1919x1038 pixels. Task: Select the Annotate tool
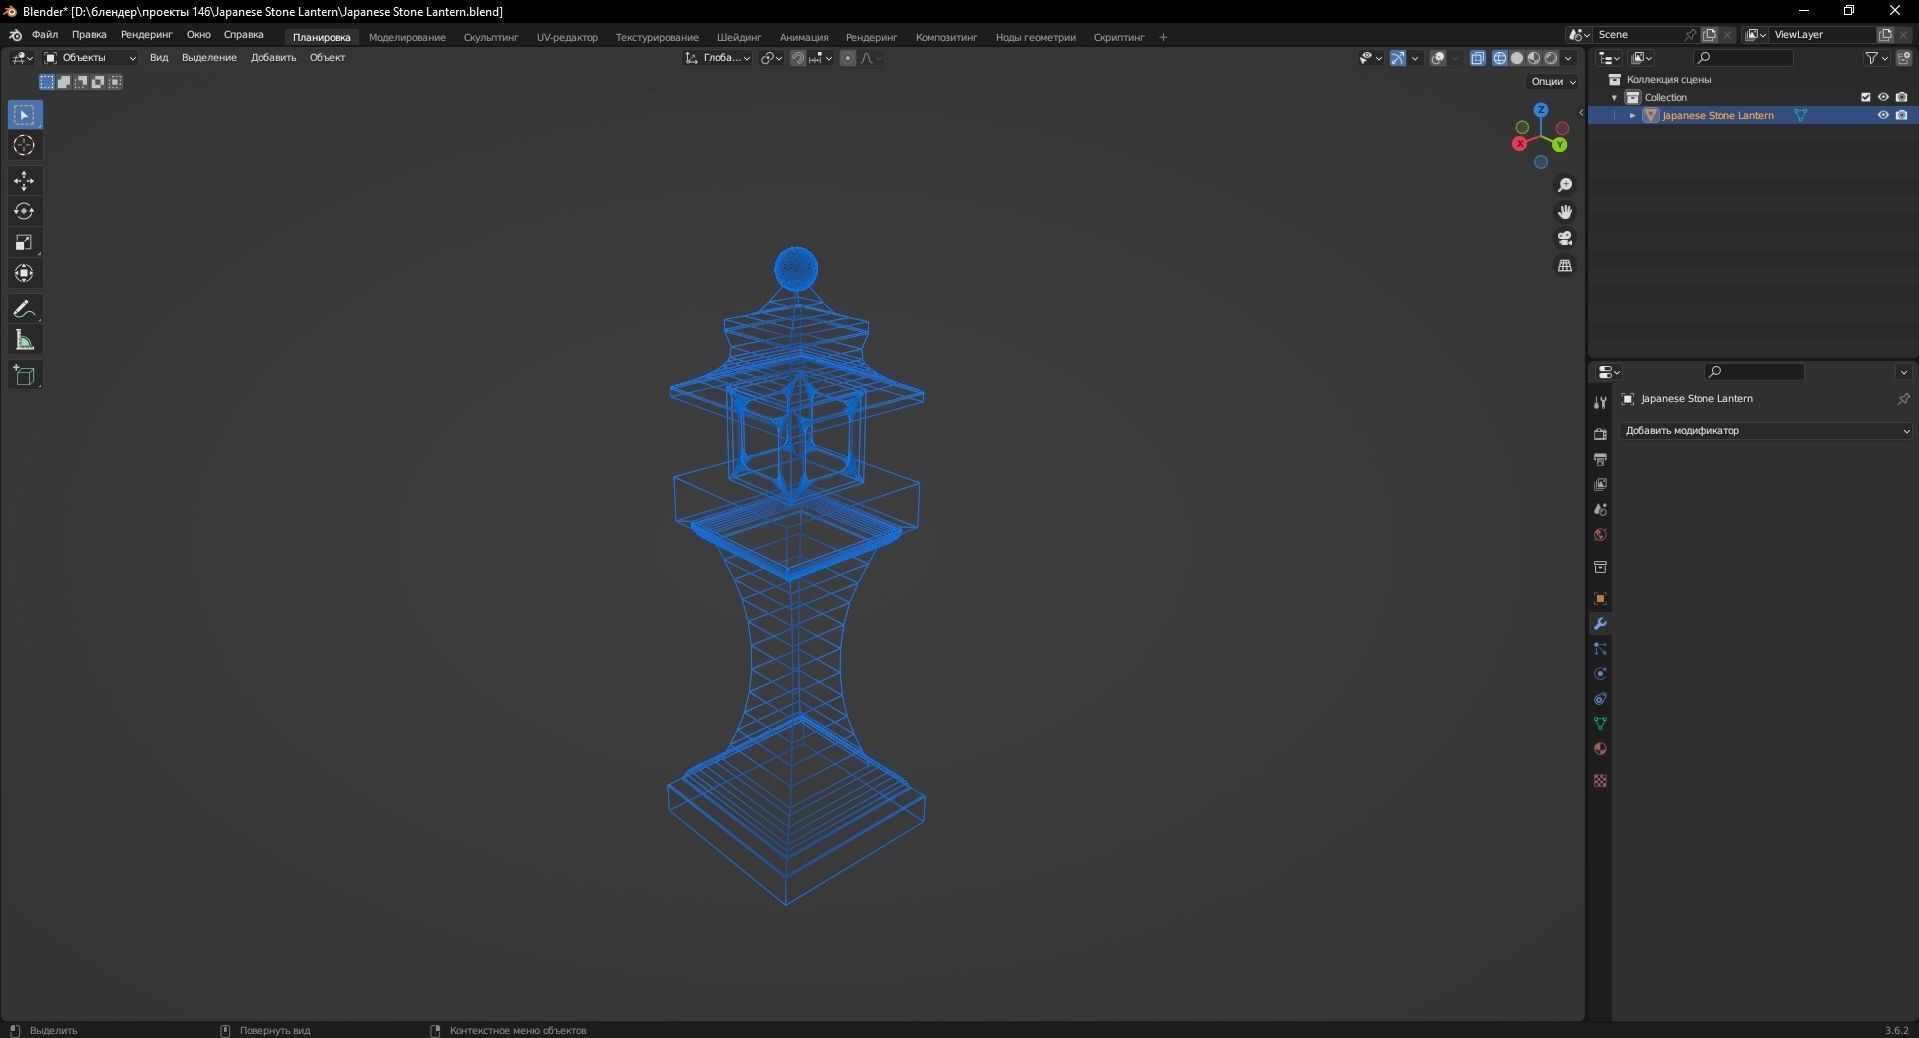coord(25,309)
